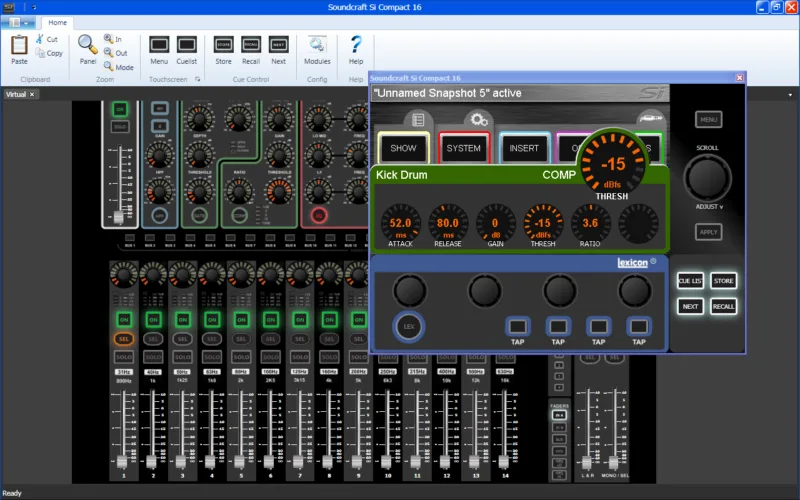The height and width of the screenshot is (500, 800).
Task: Click the BUS 10 button
Action: (310, 238)
